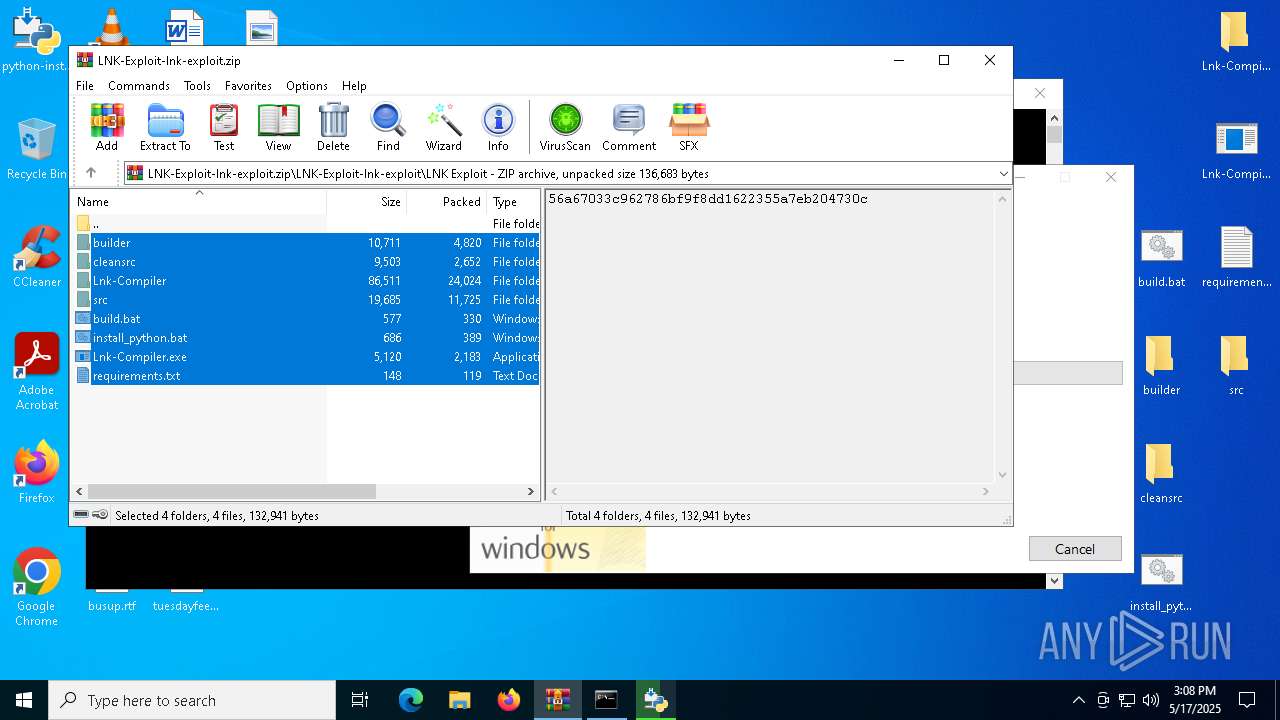Select the builder folder in archive
Viewport: 1280px width, 720px height.
(x=306, y=243)
